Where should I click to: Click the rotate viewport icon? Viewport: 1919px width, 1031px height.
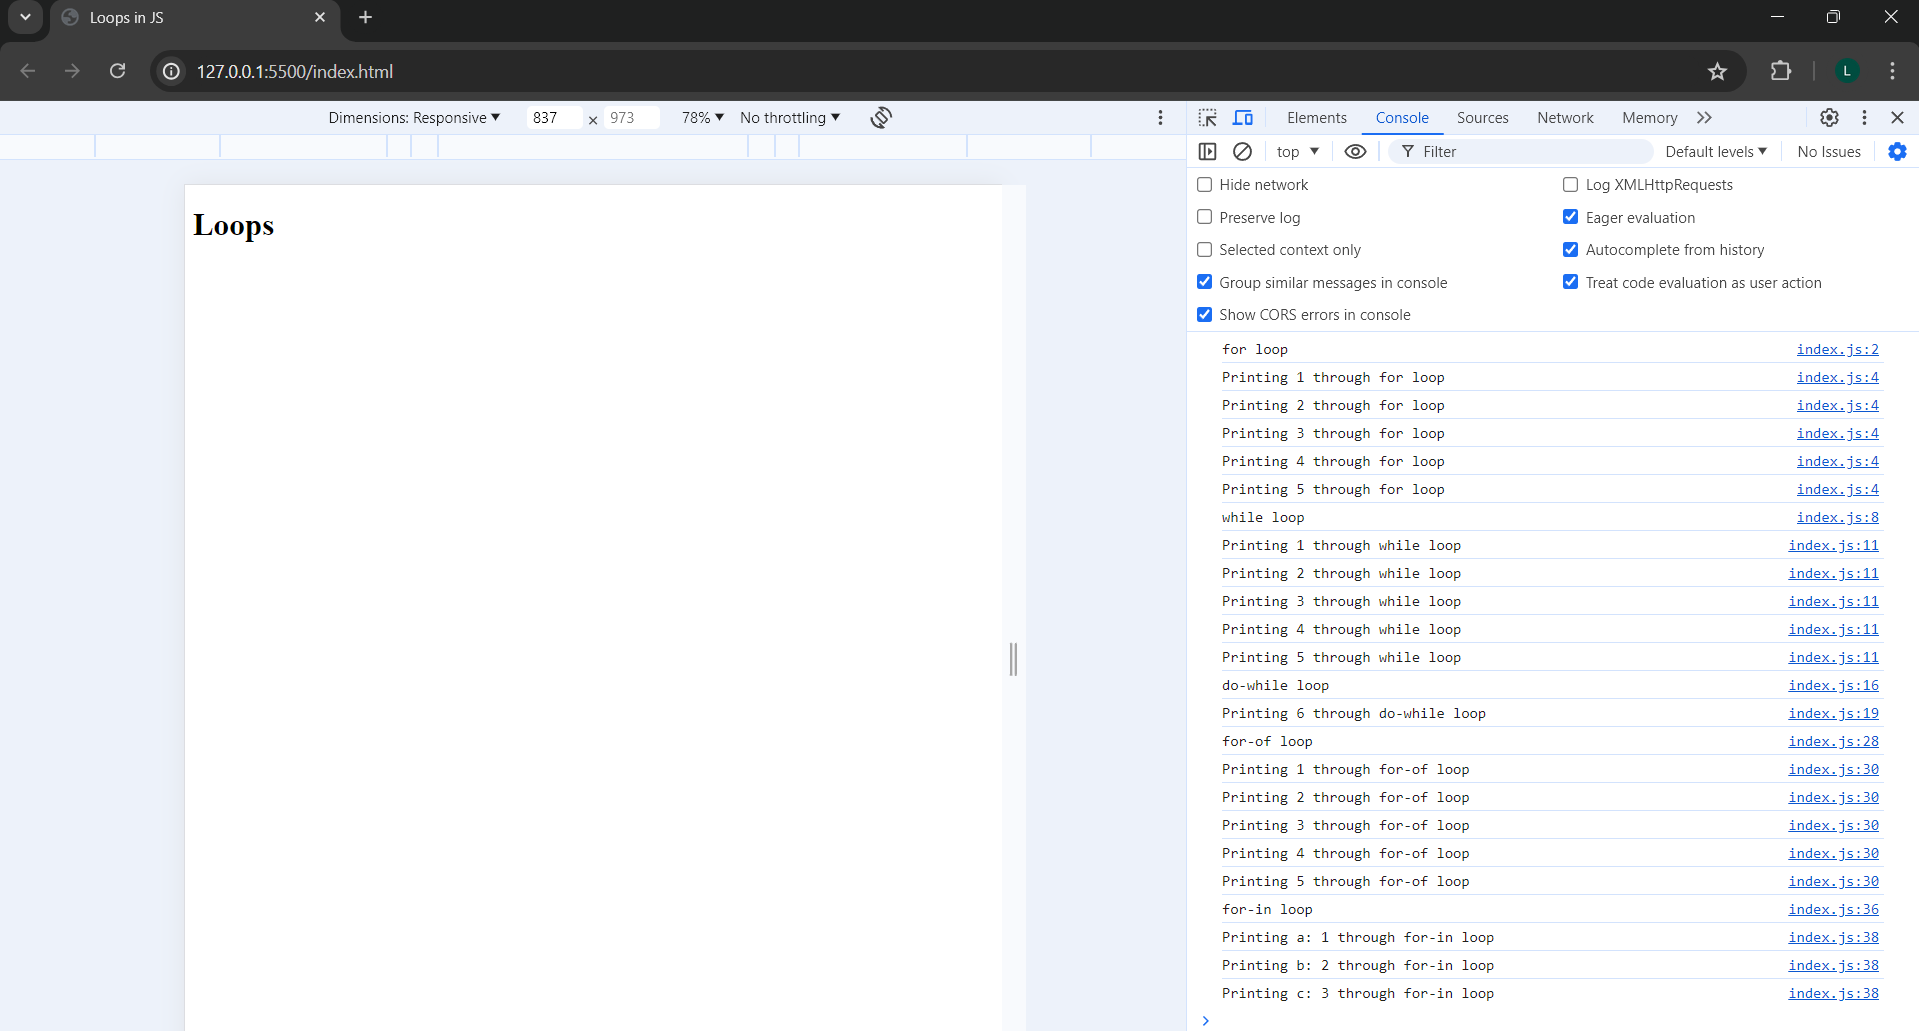click(x=880, y=118)
